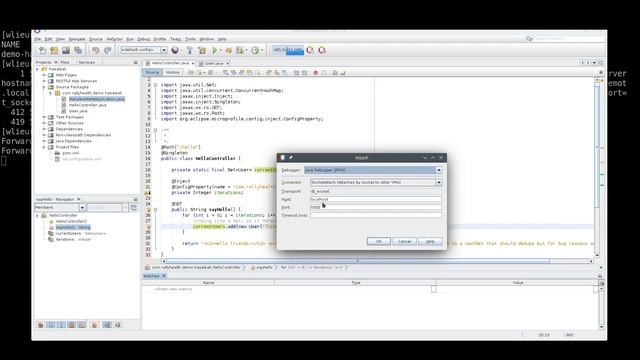
Task: Toggle the History view button in editor
Action: point(173,72)
